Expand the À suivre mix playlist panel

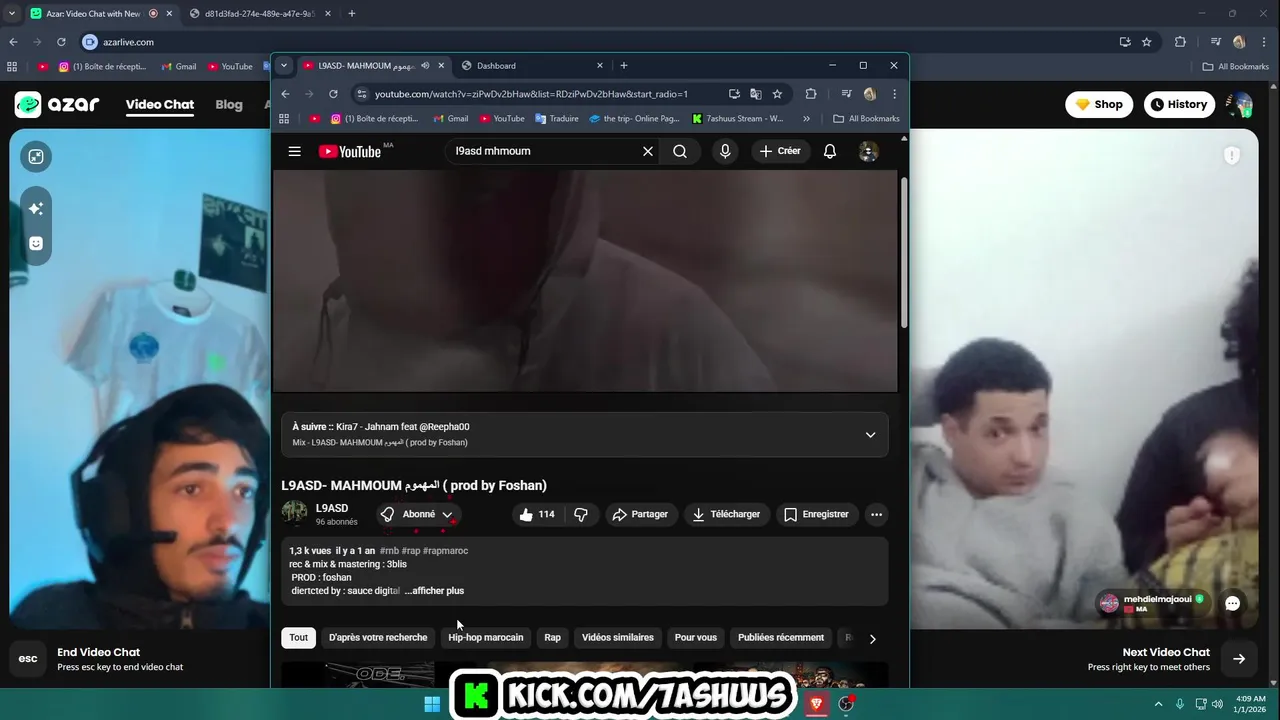click(x=870, y=435)
